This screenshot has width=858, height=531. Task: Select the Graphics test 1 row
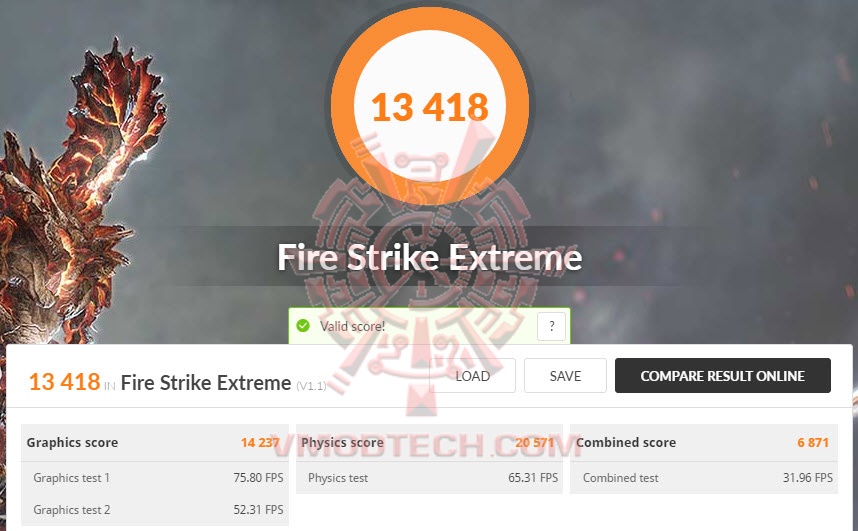(x=154, y=477)
